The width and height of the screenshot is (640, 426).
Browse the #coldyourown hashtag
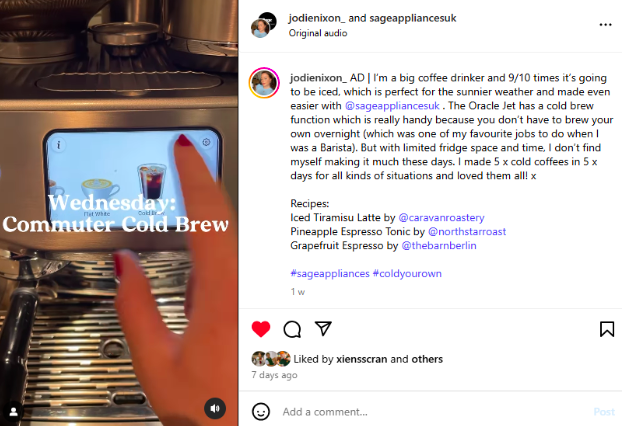tap(407, 273)
